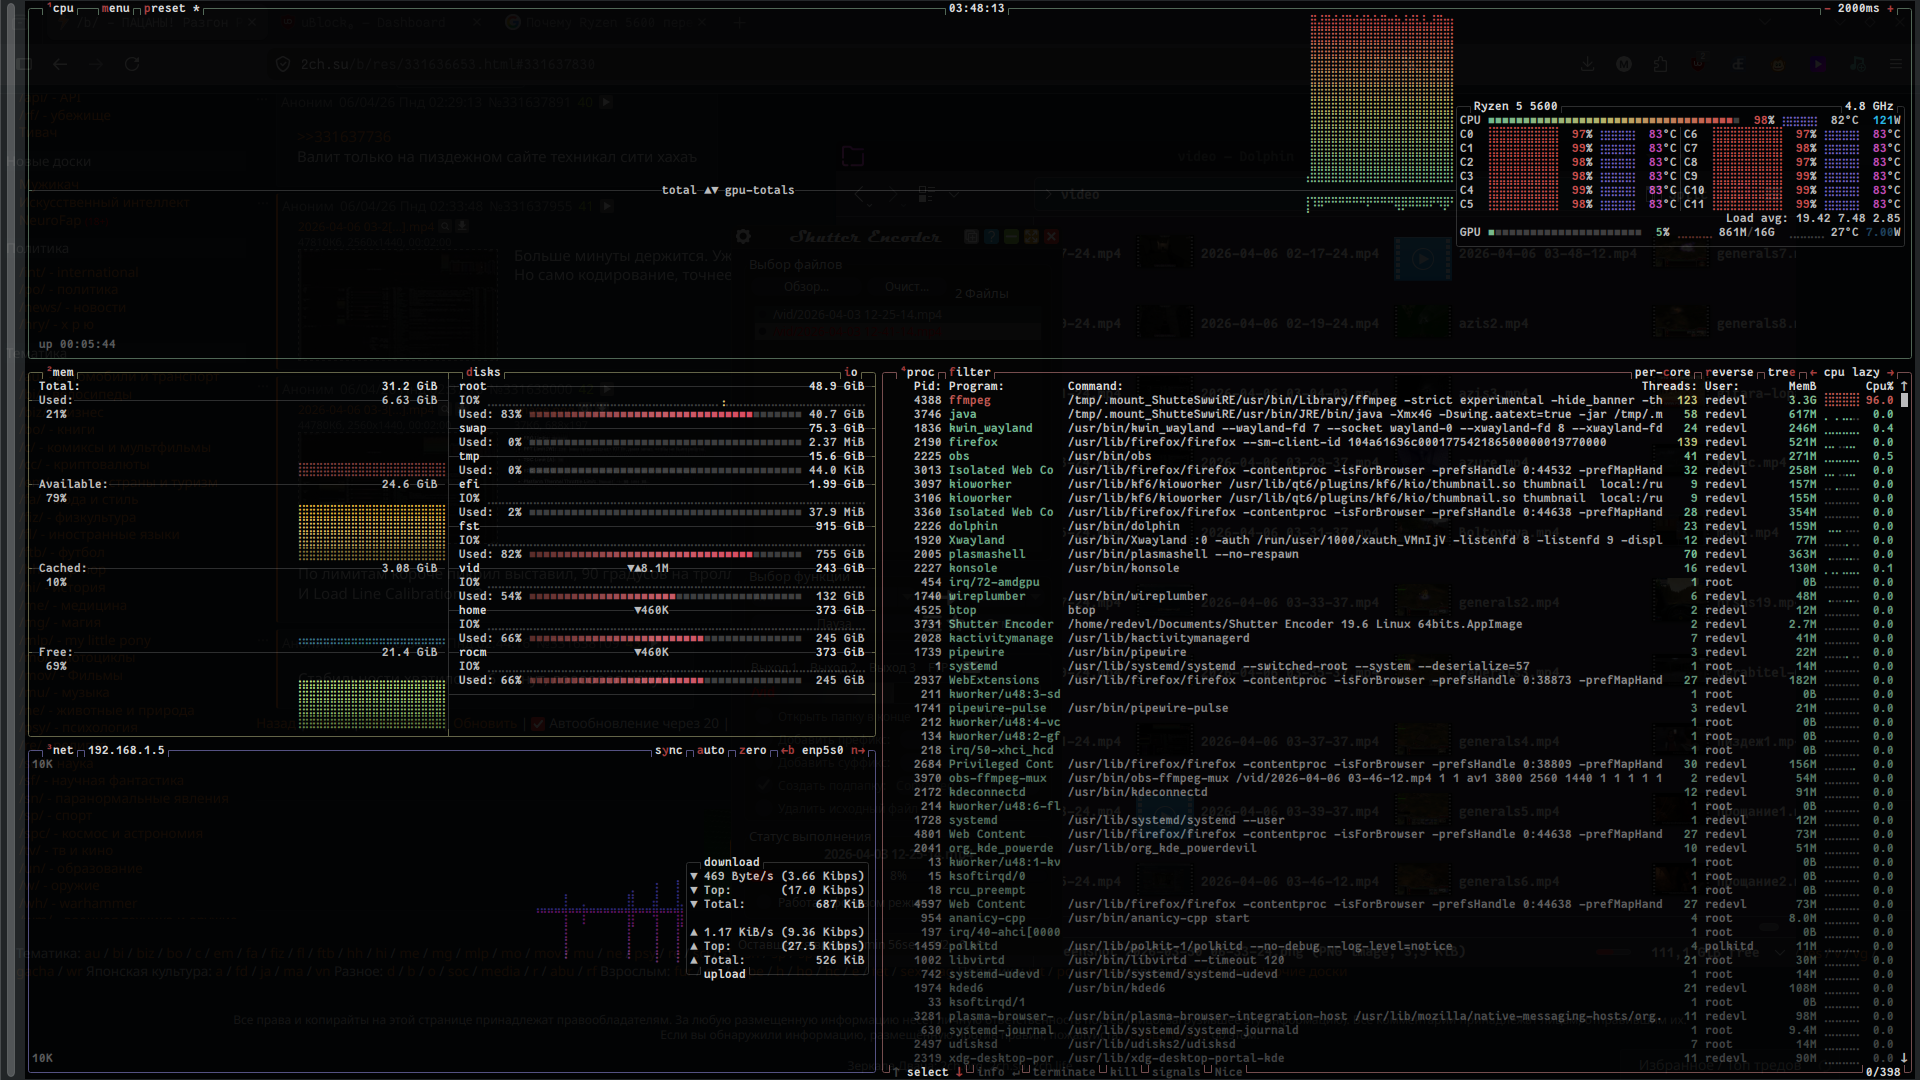Increase 2000ms update interval with plus

coord(1890,8)
